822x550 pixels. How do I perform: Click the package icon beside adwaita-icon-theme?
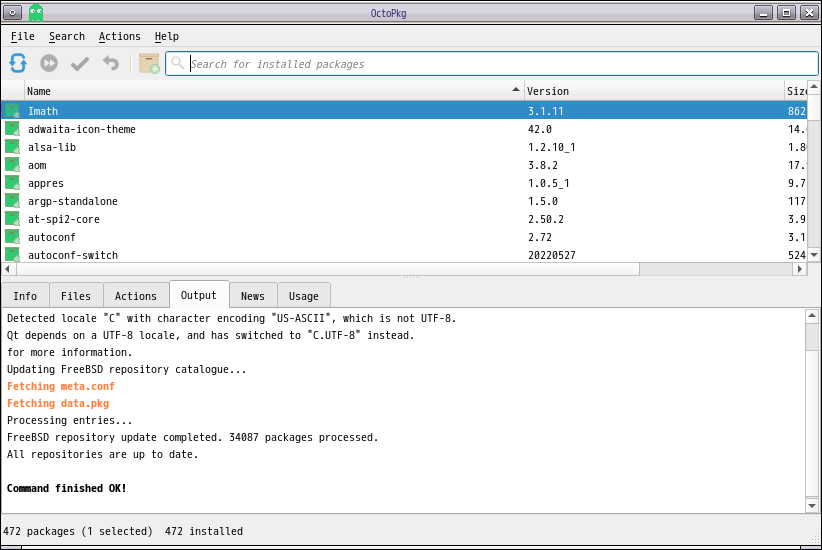click(x=13, y=128)
